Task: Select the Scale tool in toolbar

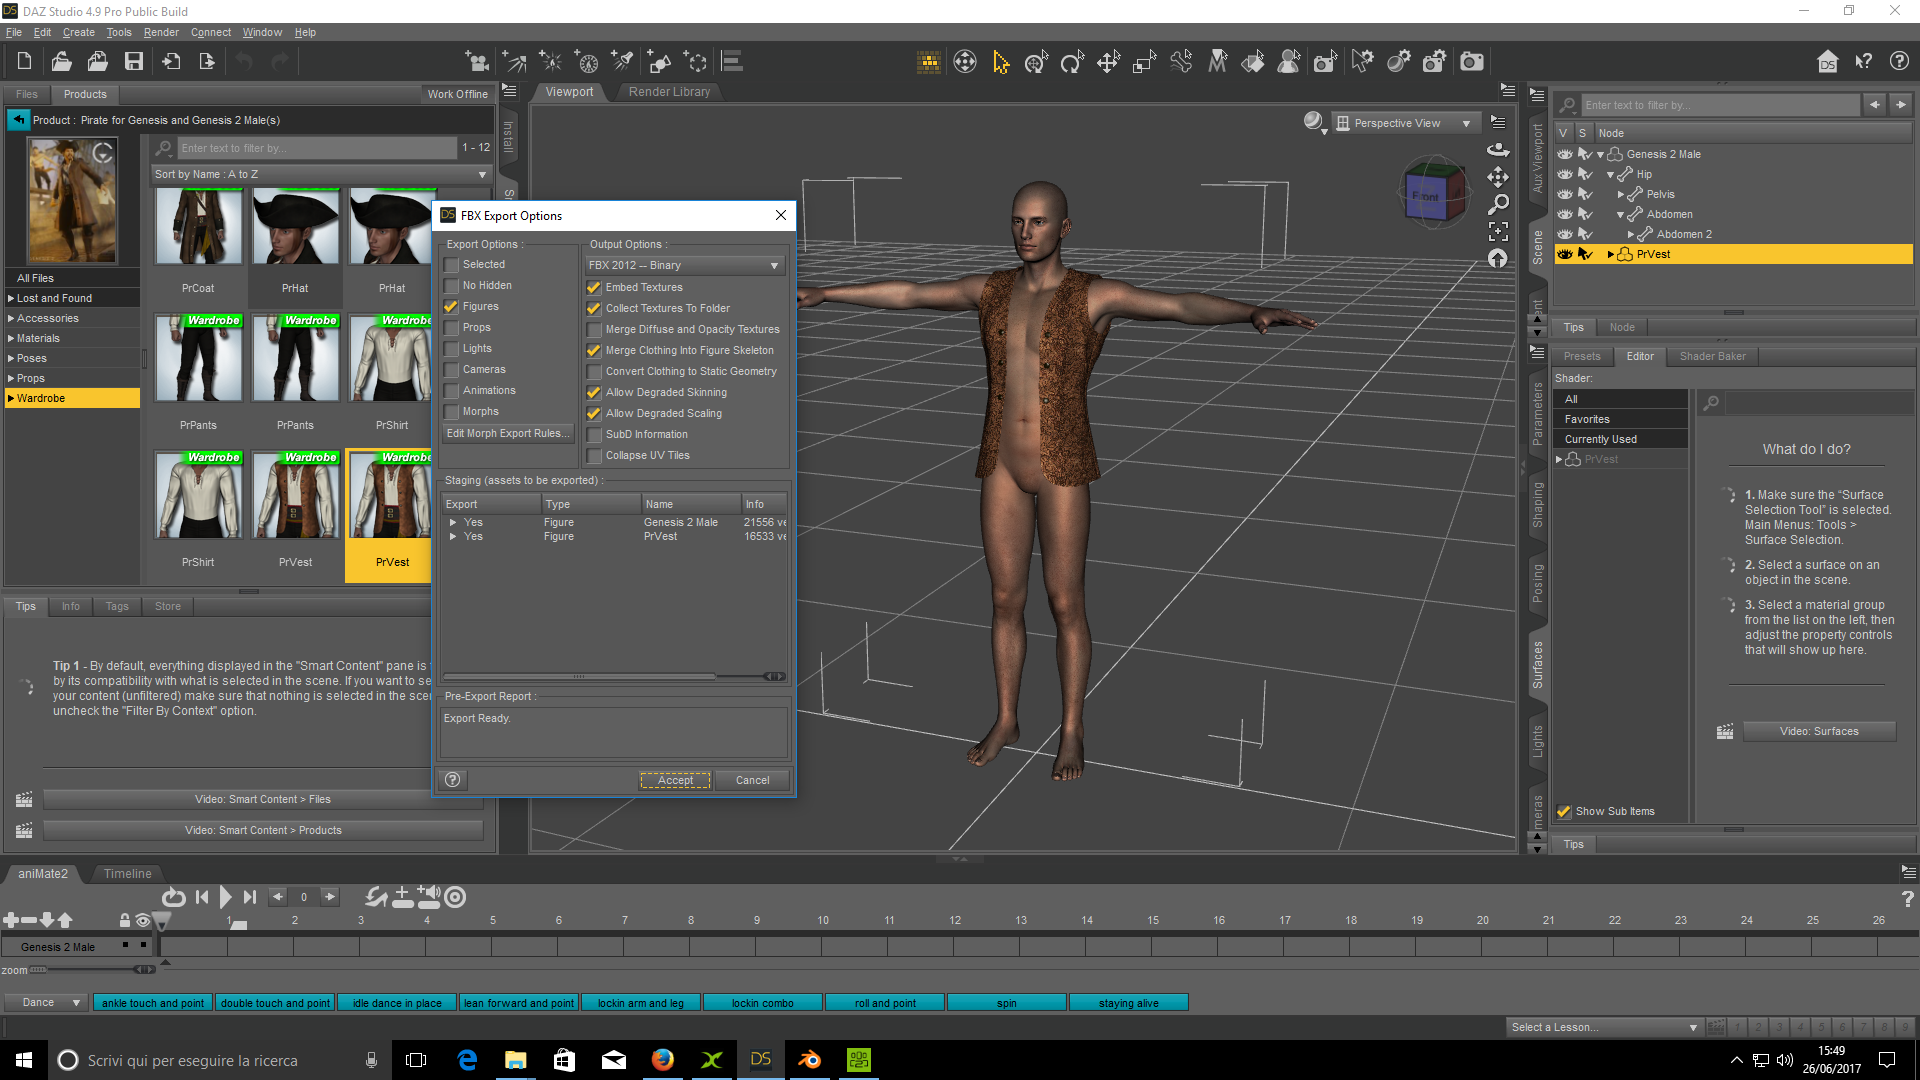Action: (1144, 62)
